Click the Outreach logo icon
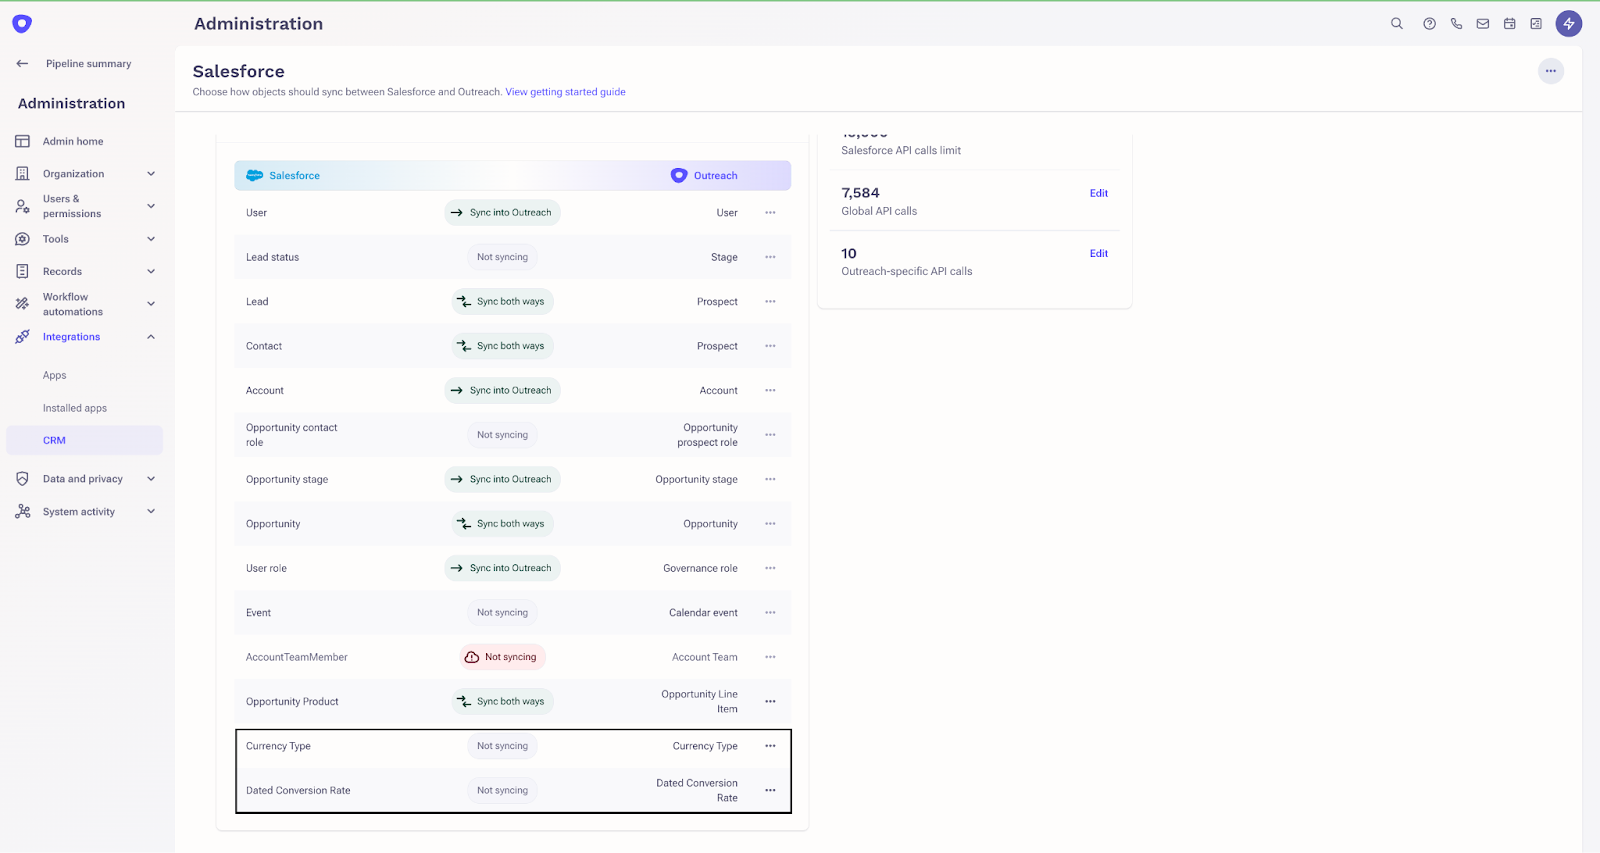Image resolution: width=1600 pixels, height=853 pixels. tap(22, 23)
